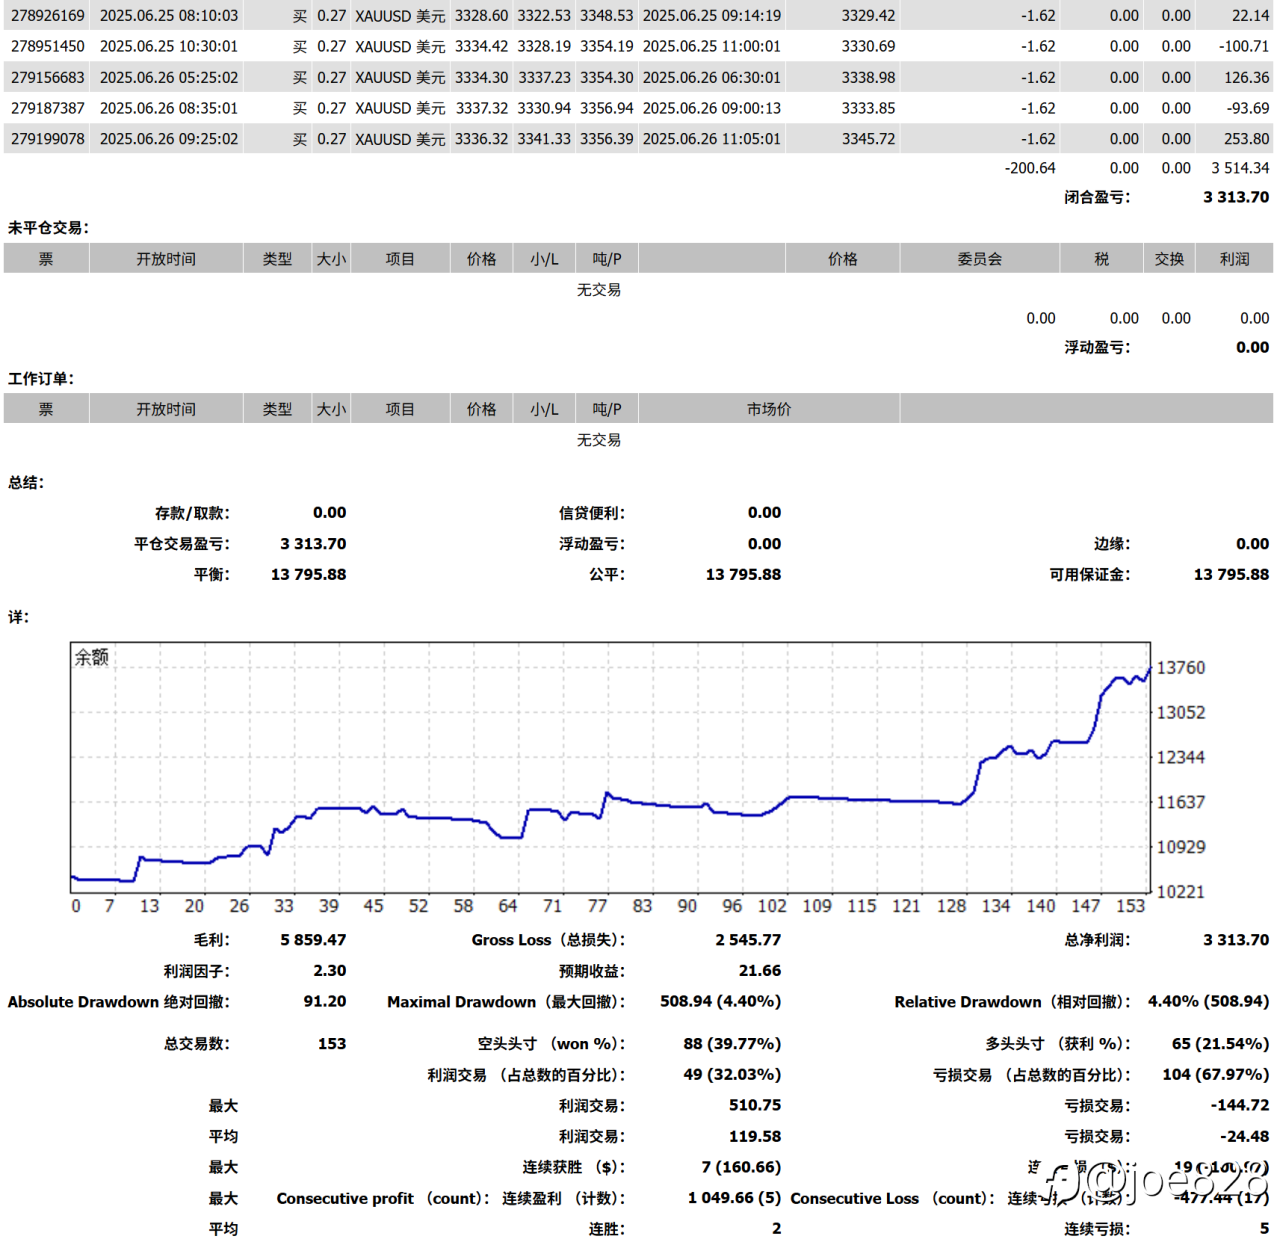Click the 利润 column header
The image size is (1280, 1245).
point(1234,259)
